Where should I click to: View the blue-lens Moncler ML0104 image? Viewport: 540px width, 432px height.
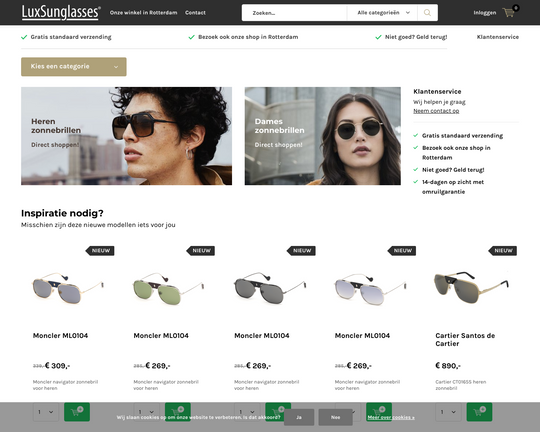(x=68, y=288)
